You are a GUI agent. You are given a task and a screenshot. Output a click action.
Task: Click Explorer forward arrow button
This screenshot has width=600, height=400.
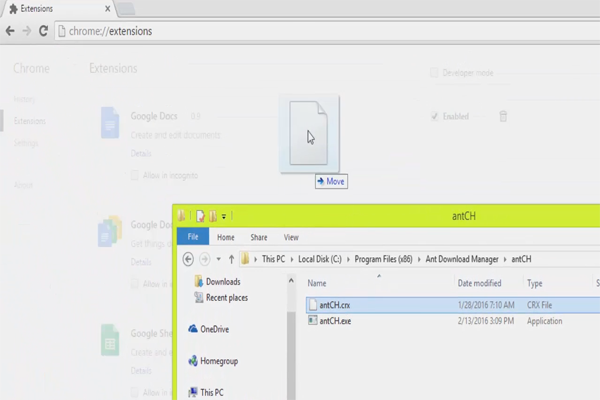click(205, 259)
